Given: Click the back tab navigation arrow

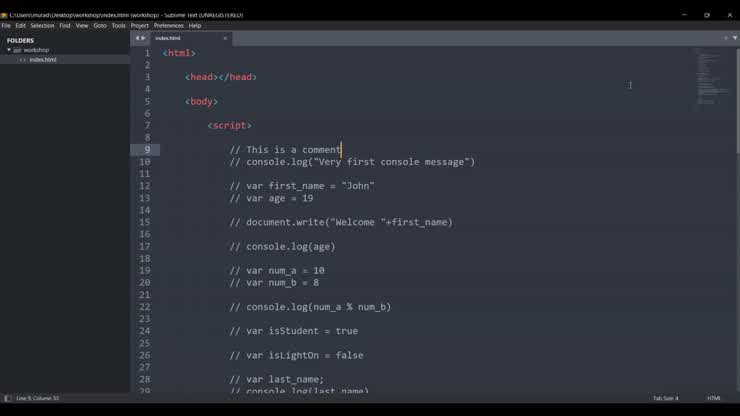Looking at the screenshot, I should (137, 38).
